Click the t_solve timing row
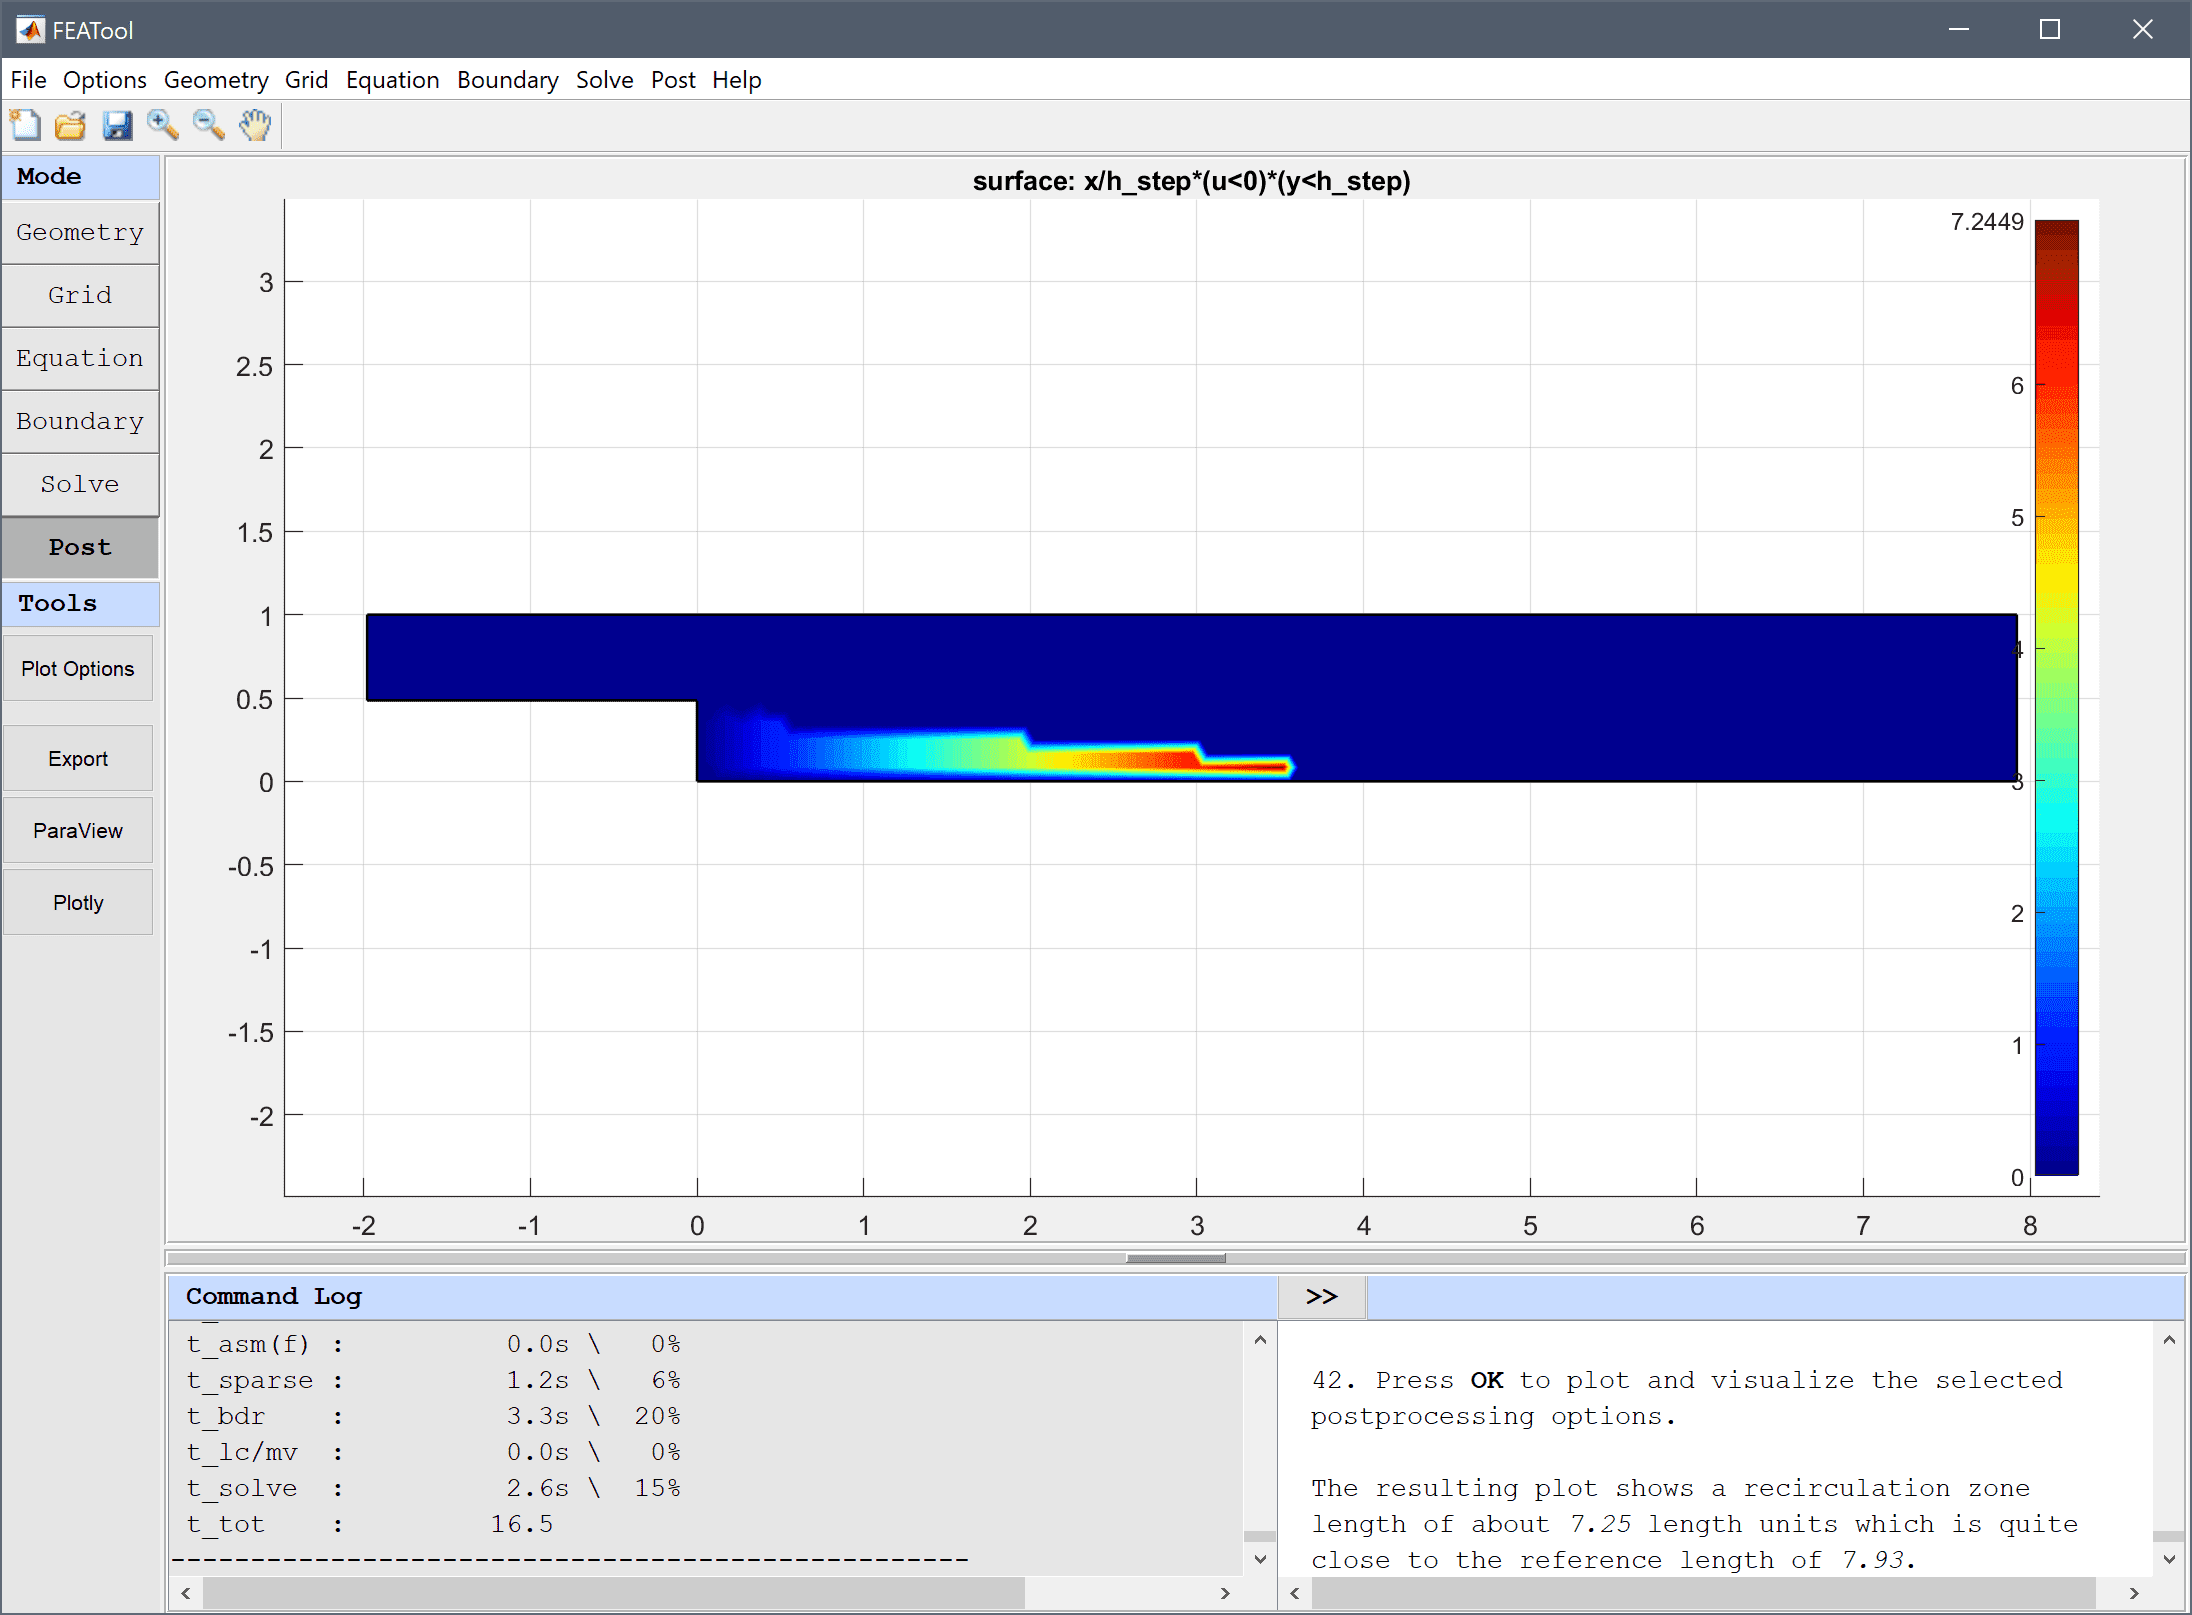 tap(433, 1488)
